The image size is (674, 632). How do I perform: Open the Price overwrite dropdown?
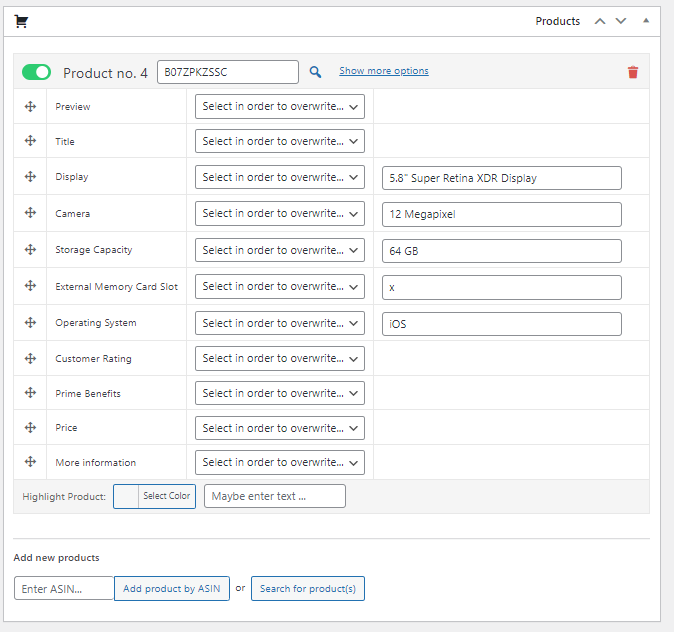coord(280,428)
